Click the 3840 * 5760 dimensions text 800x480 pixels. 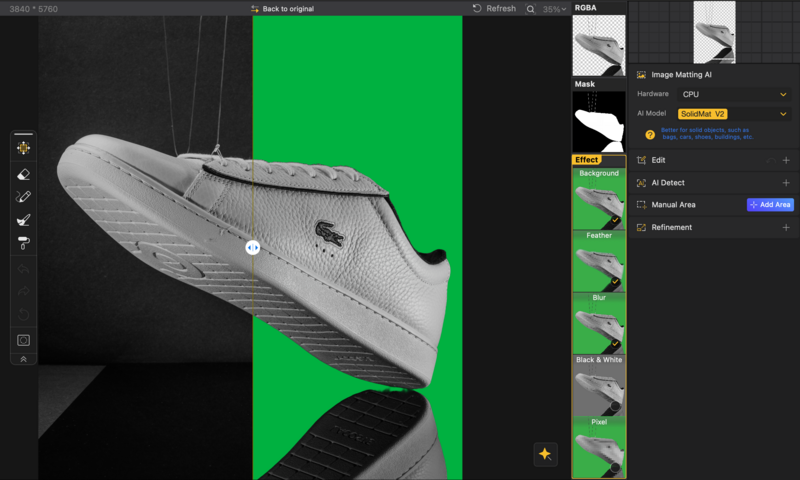pos(34,9)
